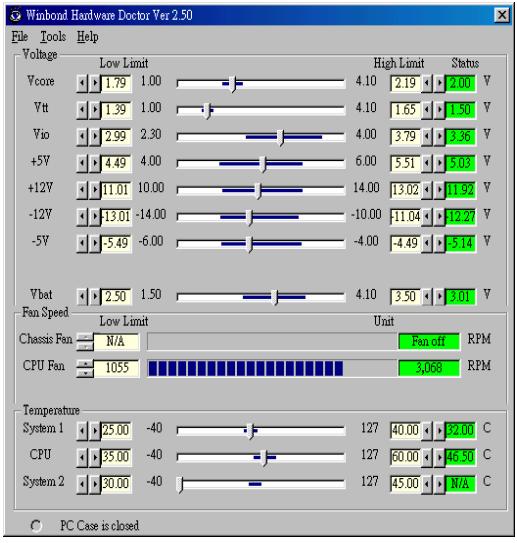Click the CPU Fan speed bar
The image size is (517, 543).
[x=272, y=368]
